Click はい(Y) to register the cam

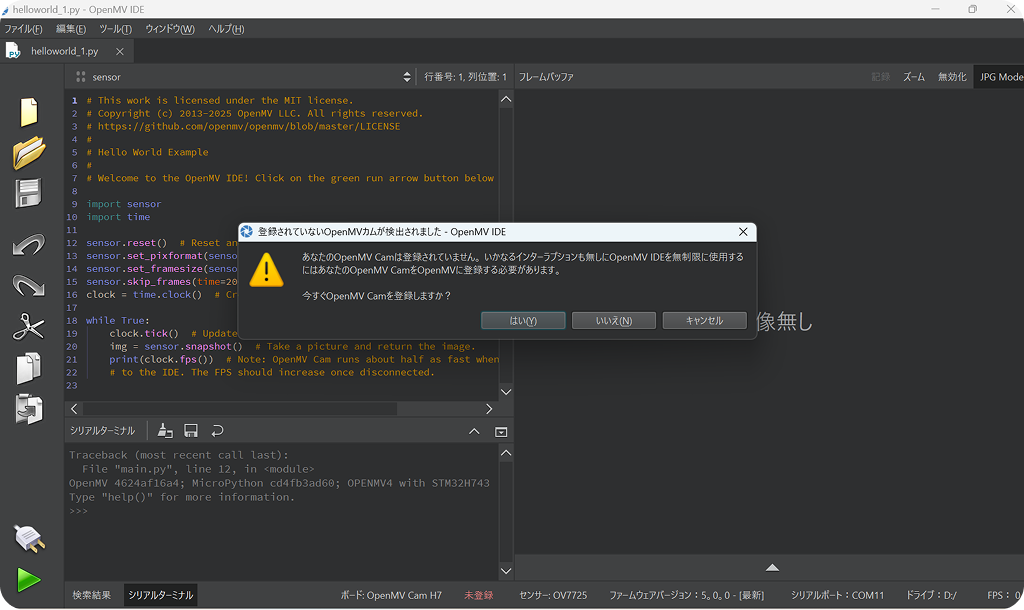click(x=523, y=321)
